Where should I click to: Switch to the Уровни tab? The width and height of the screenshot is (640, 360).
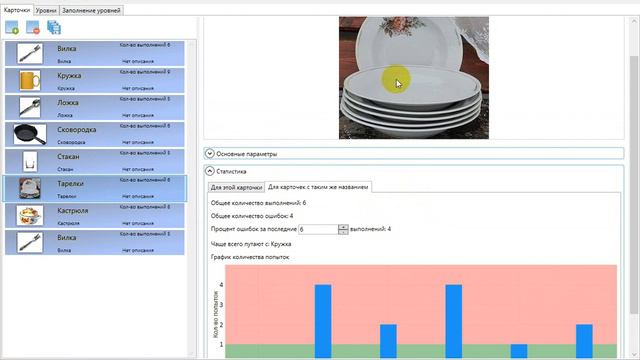click(46, 10)
